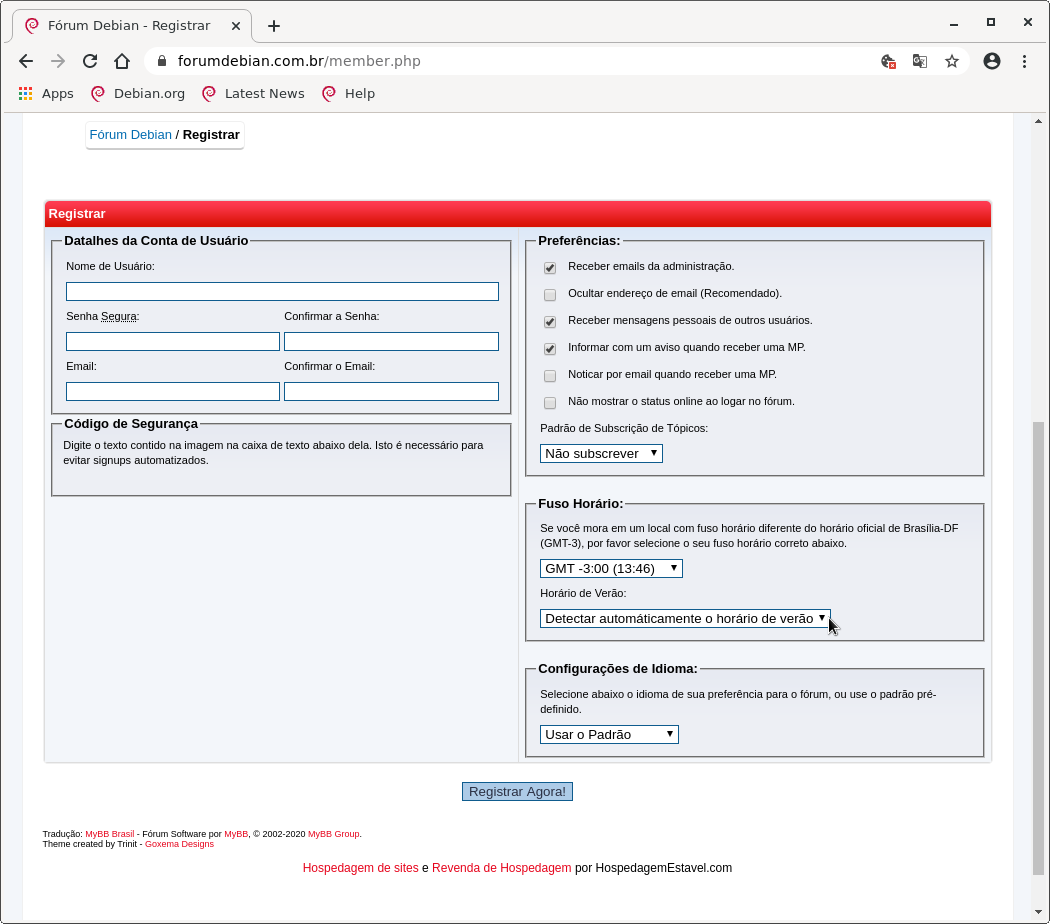Open the Apps grid shortcut
This screenshot has width=1050, height=924.
coord(46,94)
